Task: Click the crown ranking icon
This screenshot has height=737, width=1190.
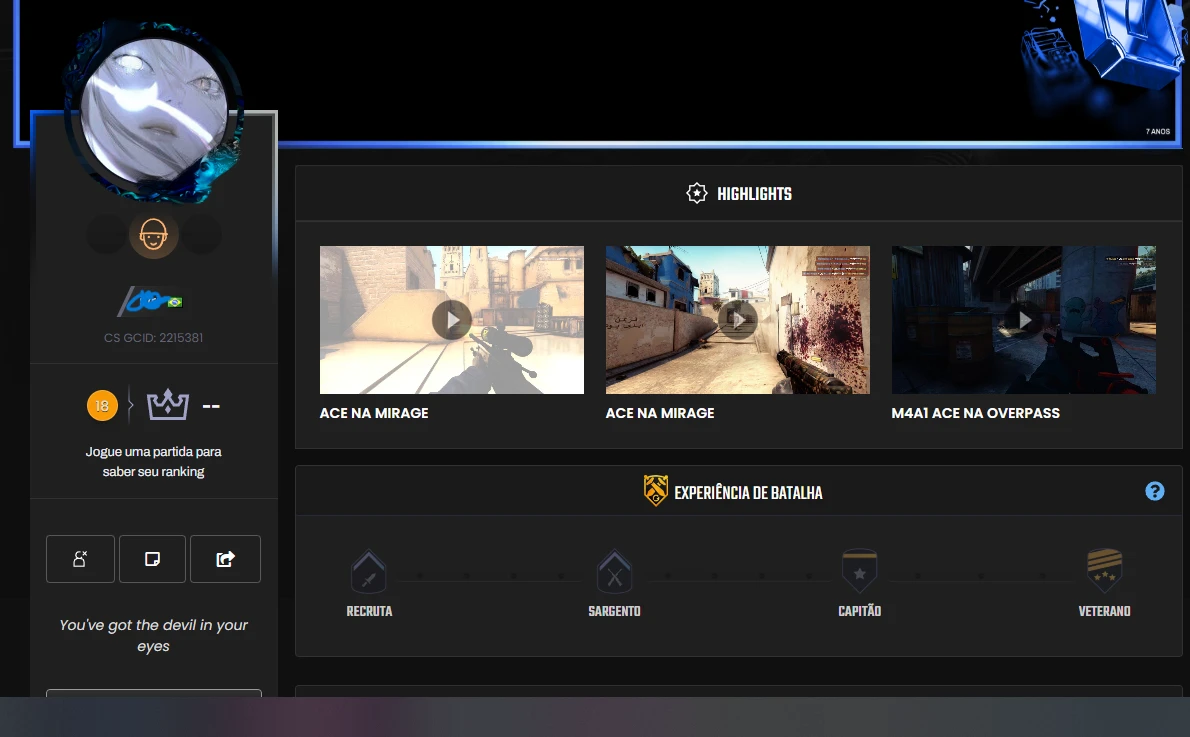Action: [168, 405]
